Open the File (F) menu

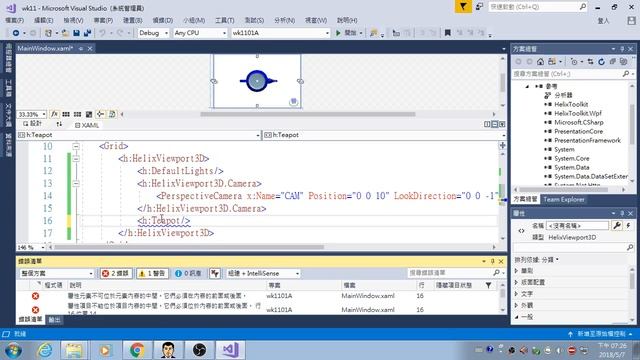point(15,20)
